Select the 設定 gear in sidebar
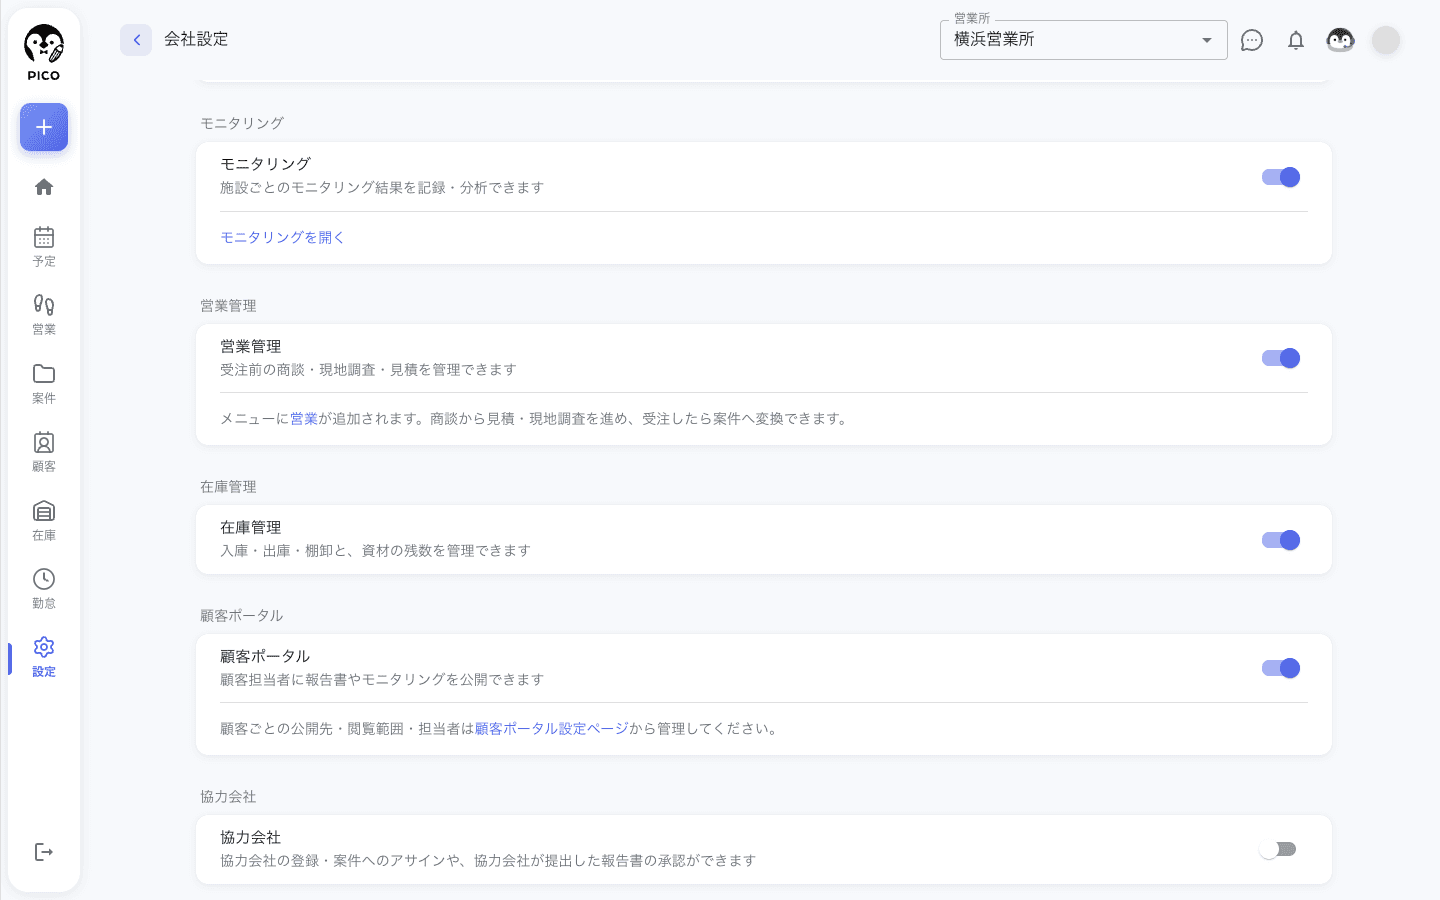The width and height of the screenshot is (1440, 900). point(44,656)
